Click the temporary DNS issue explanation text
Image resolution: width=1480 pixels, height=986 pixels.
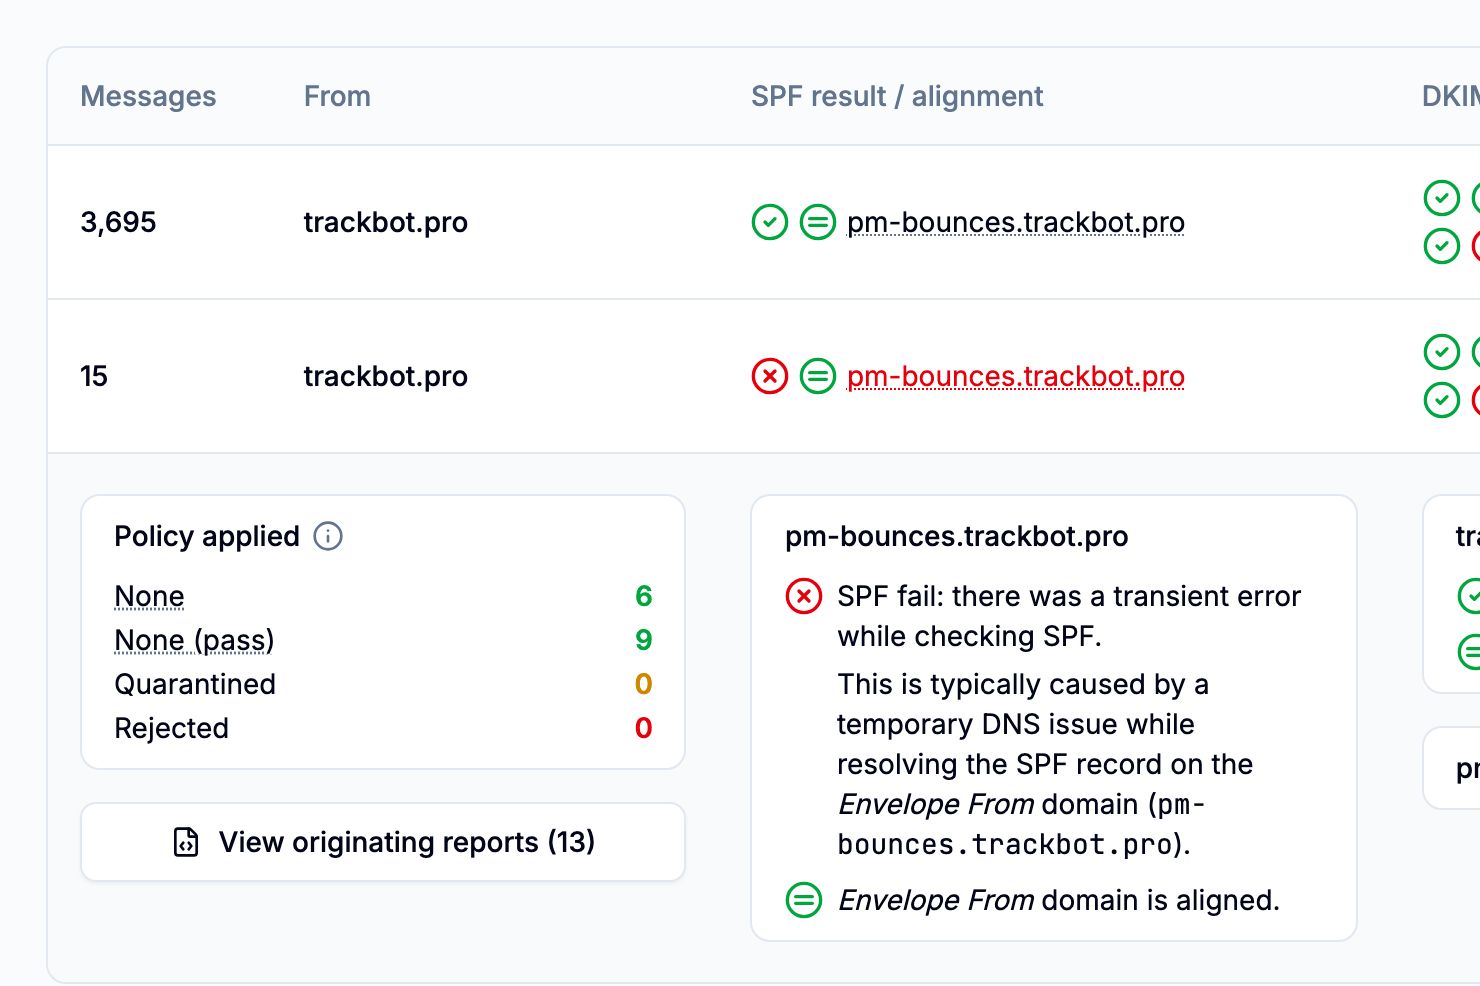1045,764
